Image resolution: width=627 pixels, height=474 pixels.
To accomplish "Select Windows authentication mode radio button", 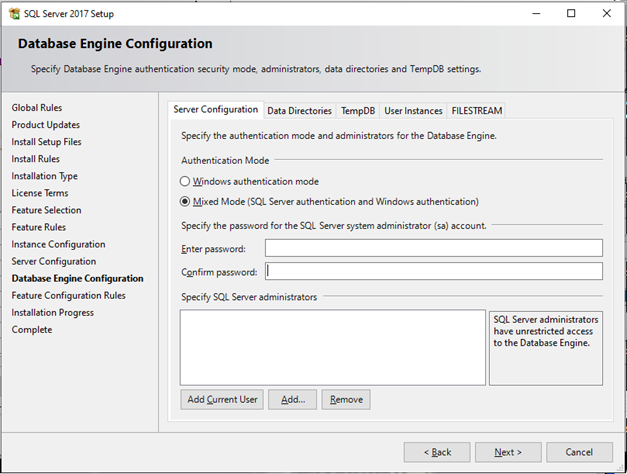I will tap(185, 181).
